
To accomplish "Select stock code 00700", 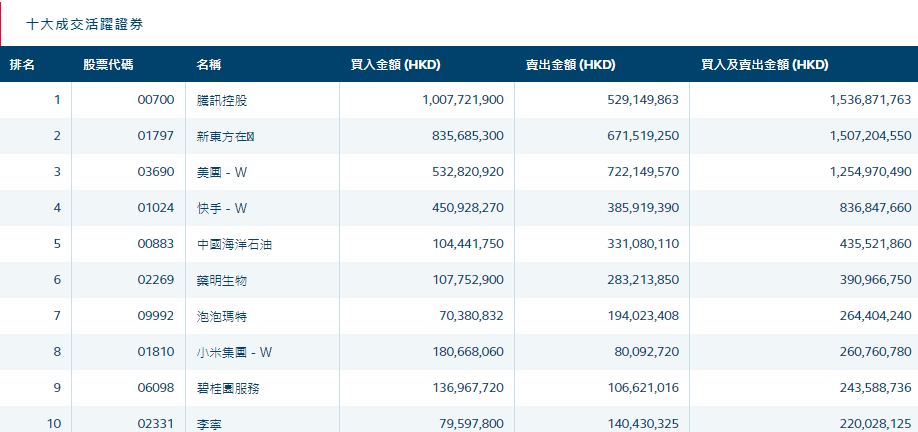I will point(156,100).
